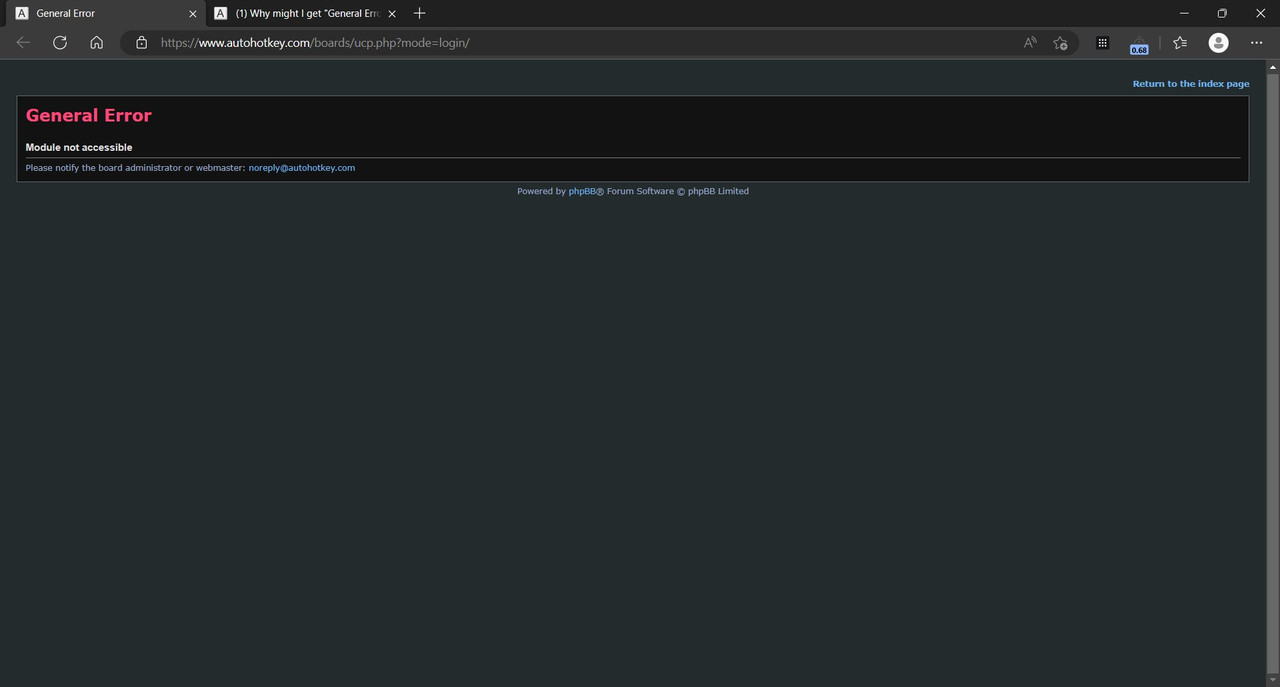Screen dimensions: 1280x687
Task: Add page to favorites star icon
Action: tap(1061, 43)
